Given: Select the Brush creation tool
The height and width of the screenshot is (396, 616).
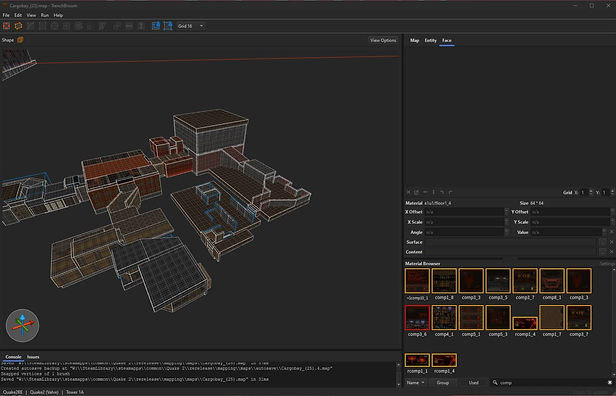Looking at the screenshot, I should click(x=18, y=26).
